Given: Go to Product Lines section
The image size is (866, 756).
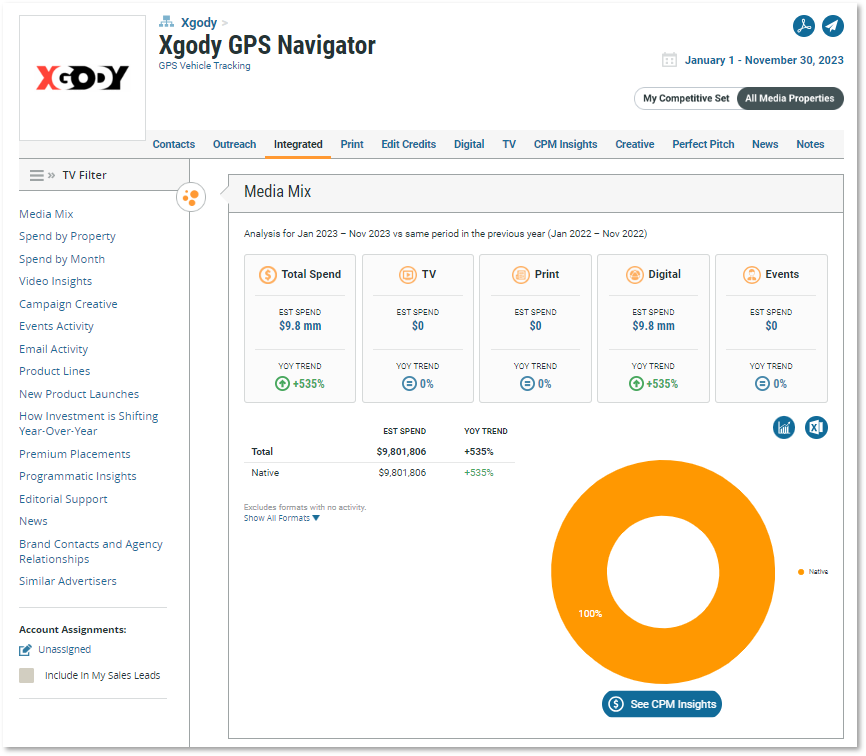Looking at the screenshot, I should click(55, 371).
